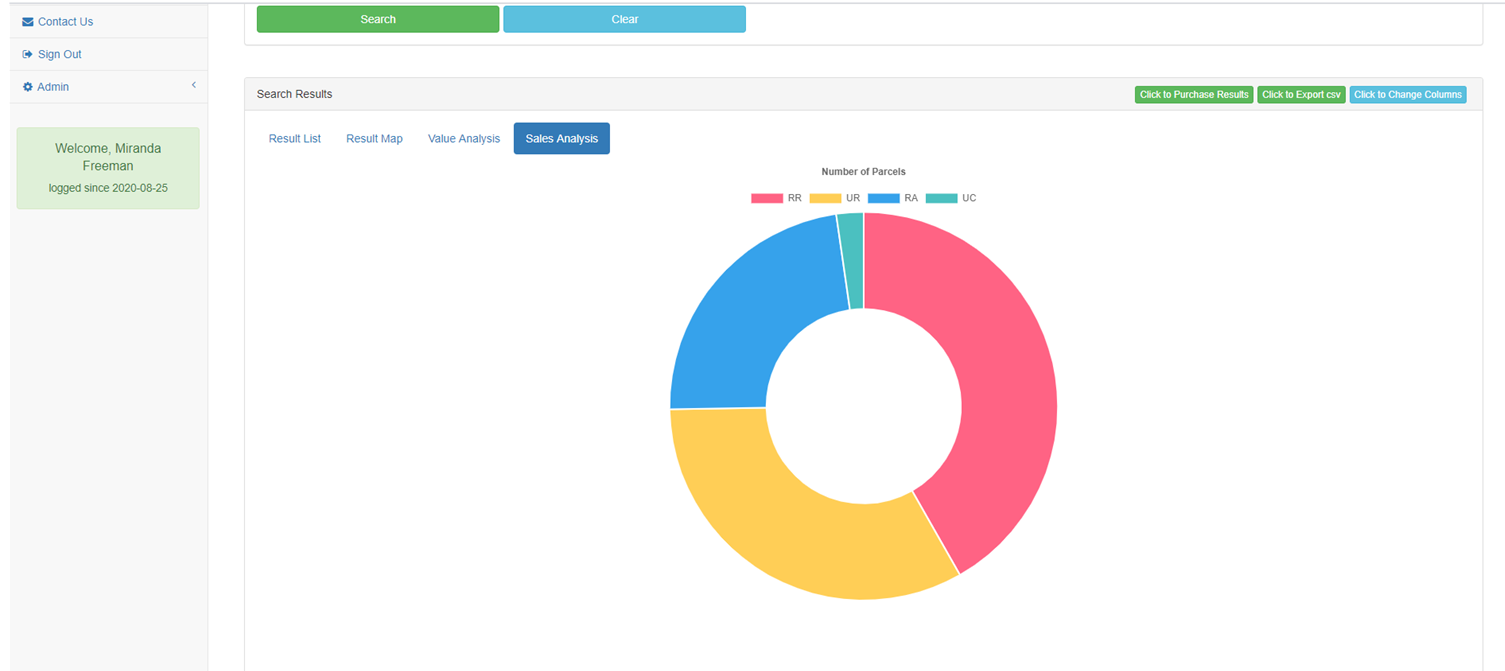1505x671 pixels.
Task: Open the Value Analysis tab
Action: (x=464, y=139)
